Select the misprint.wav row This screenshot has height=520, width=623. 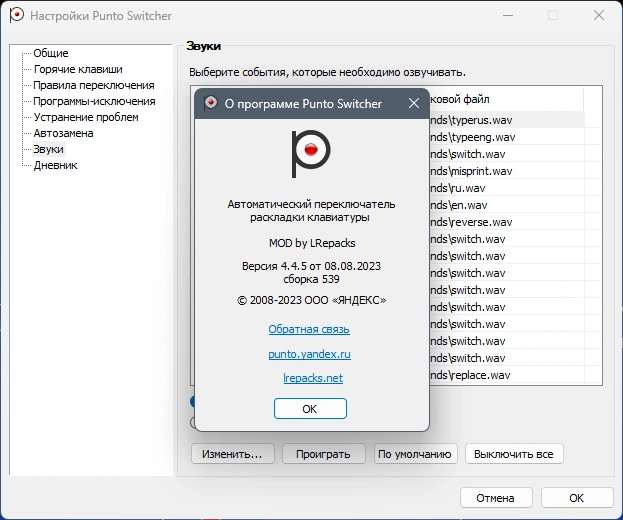coord(507,171)
